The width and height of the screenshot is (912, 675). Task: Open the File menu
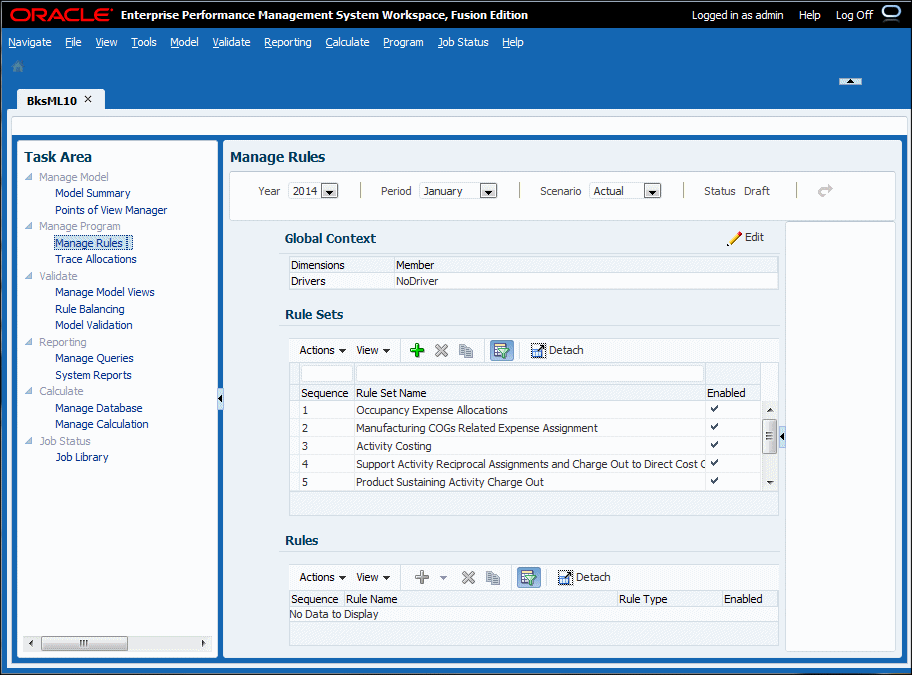coord(73,42)
